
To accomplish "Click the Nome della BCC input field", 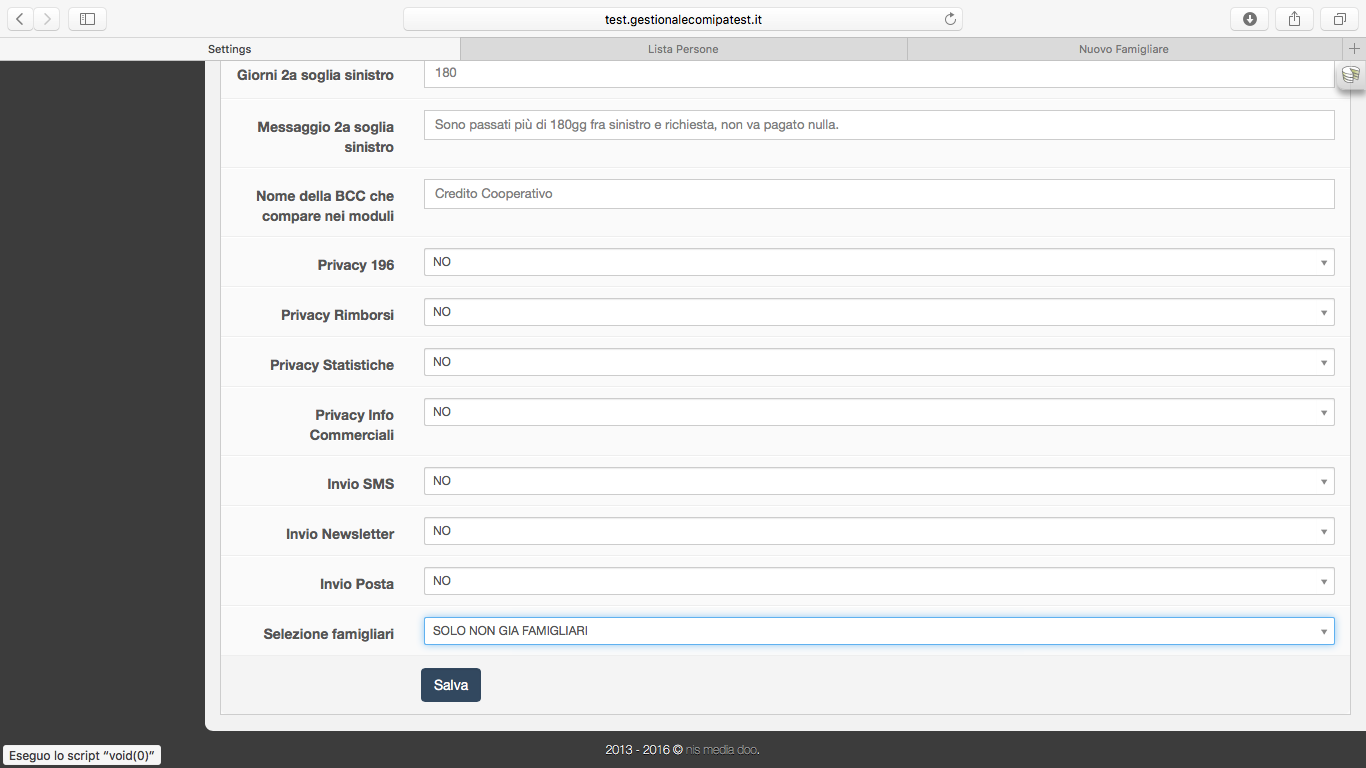I will [879, 194].
